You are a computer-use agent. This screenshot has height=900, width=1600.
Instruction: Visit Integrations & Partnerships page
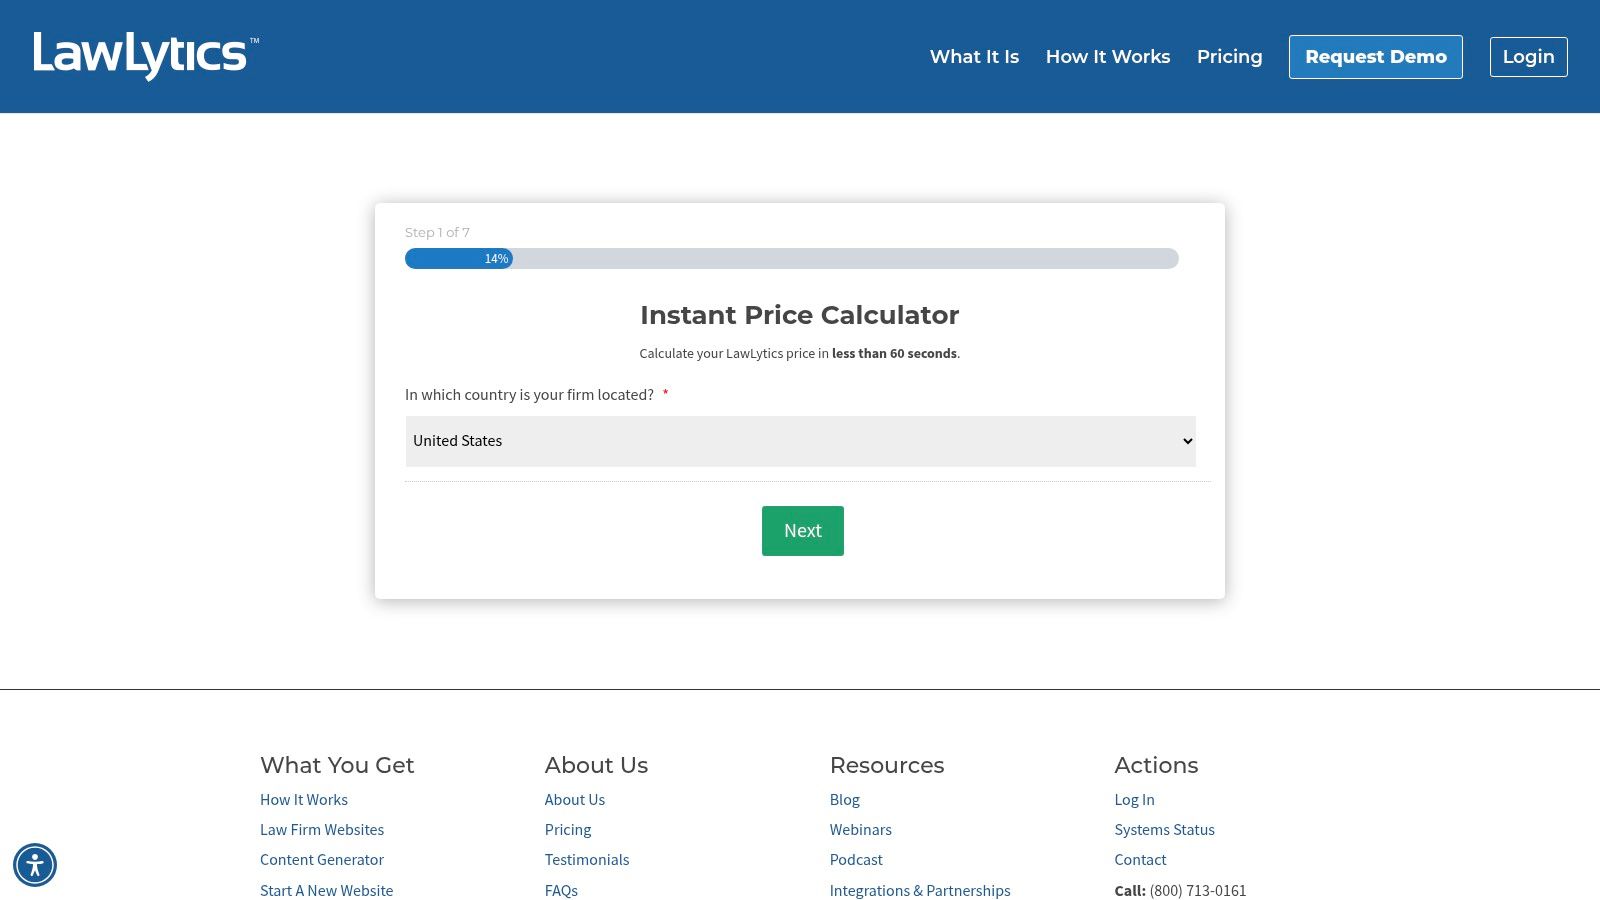pos(920,890)
